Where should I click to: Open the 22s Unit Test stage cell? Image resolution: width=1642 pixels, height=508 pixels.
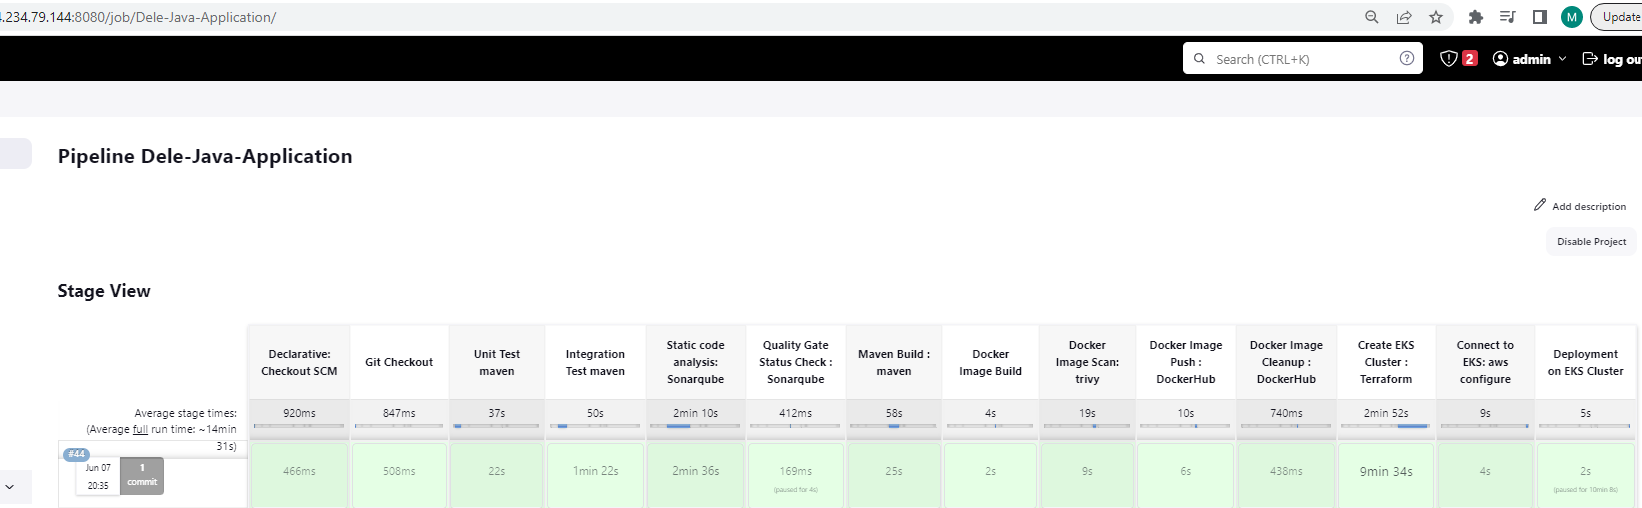pyautogui.click(x=497, y=475)
